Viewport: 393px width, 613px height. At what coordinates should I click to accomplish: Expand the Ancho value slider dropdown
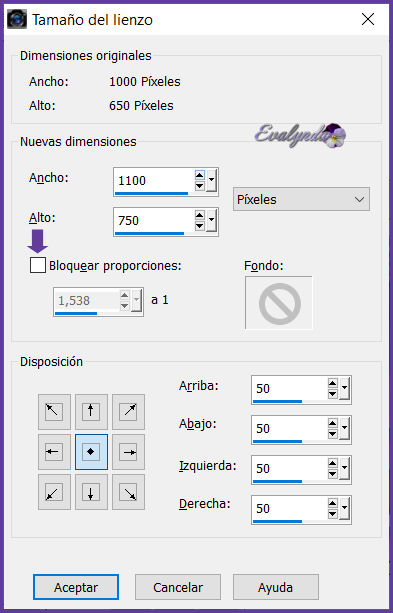tap(212, 181)
